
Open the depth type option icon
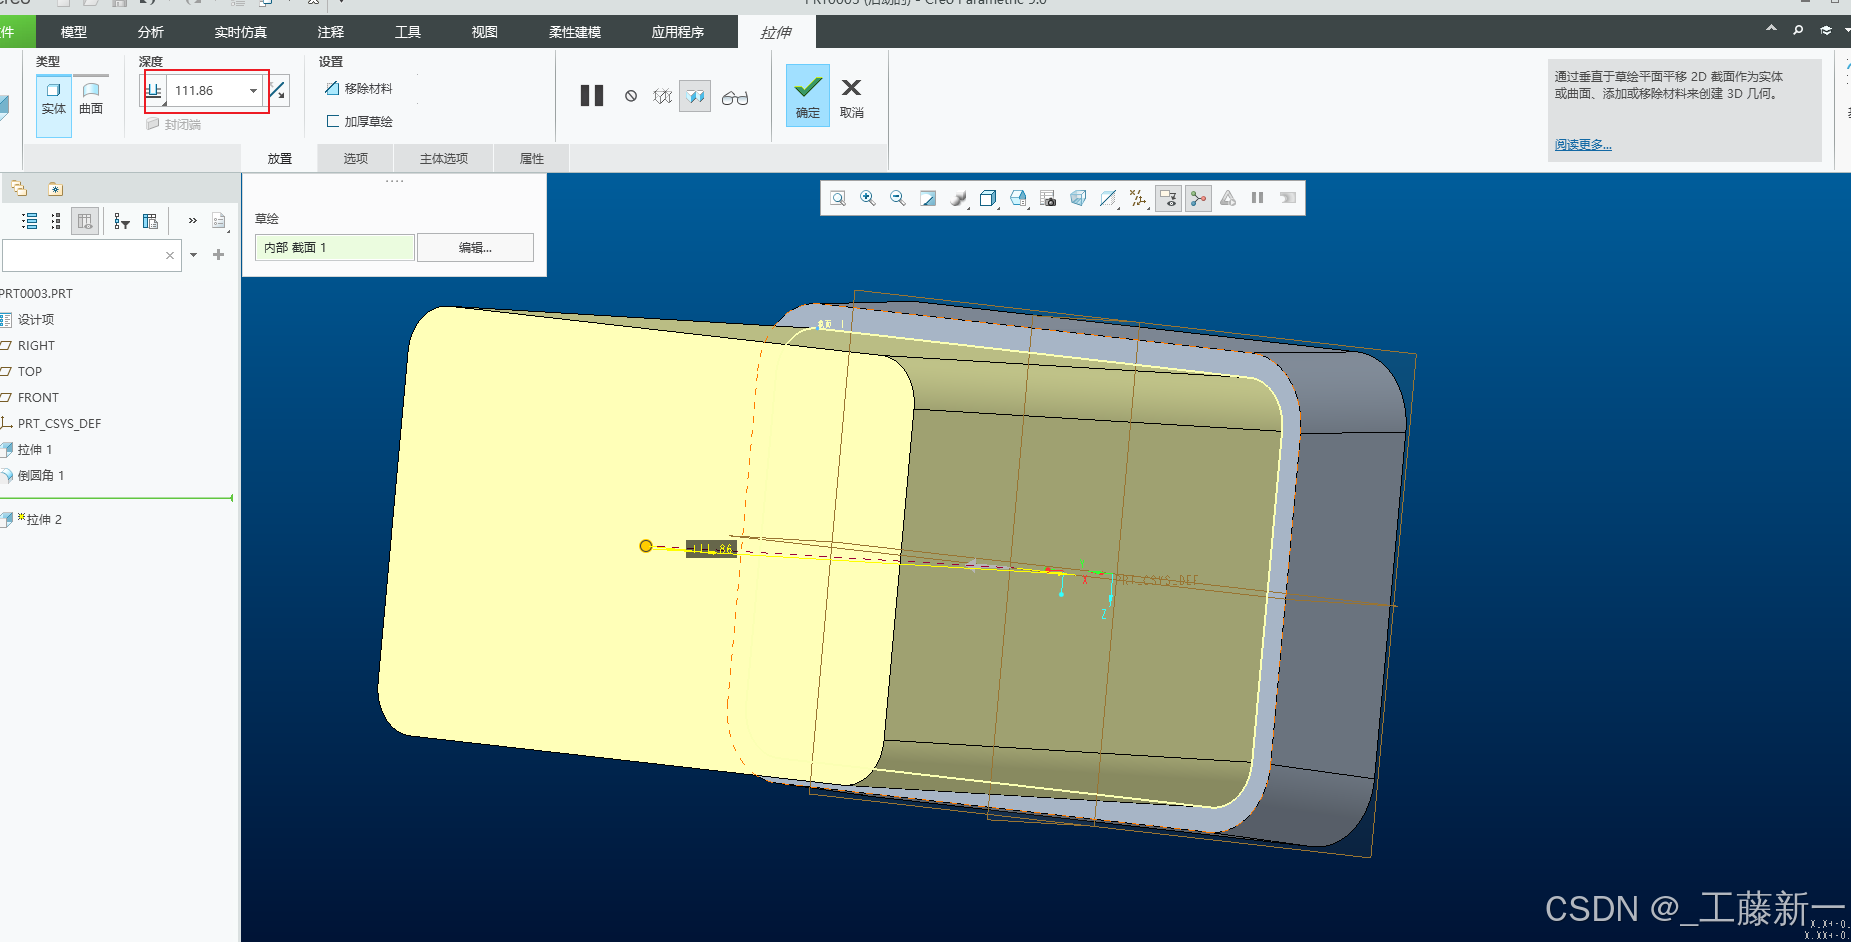(154, 91)
